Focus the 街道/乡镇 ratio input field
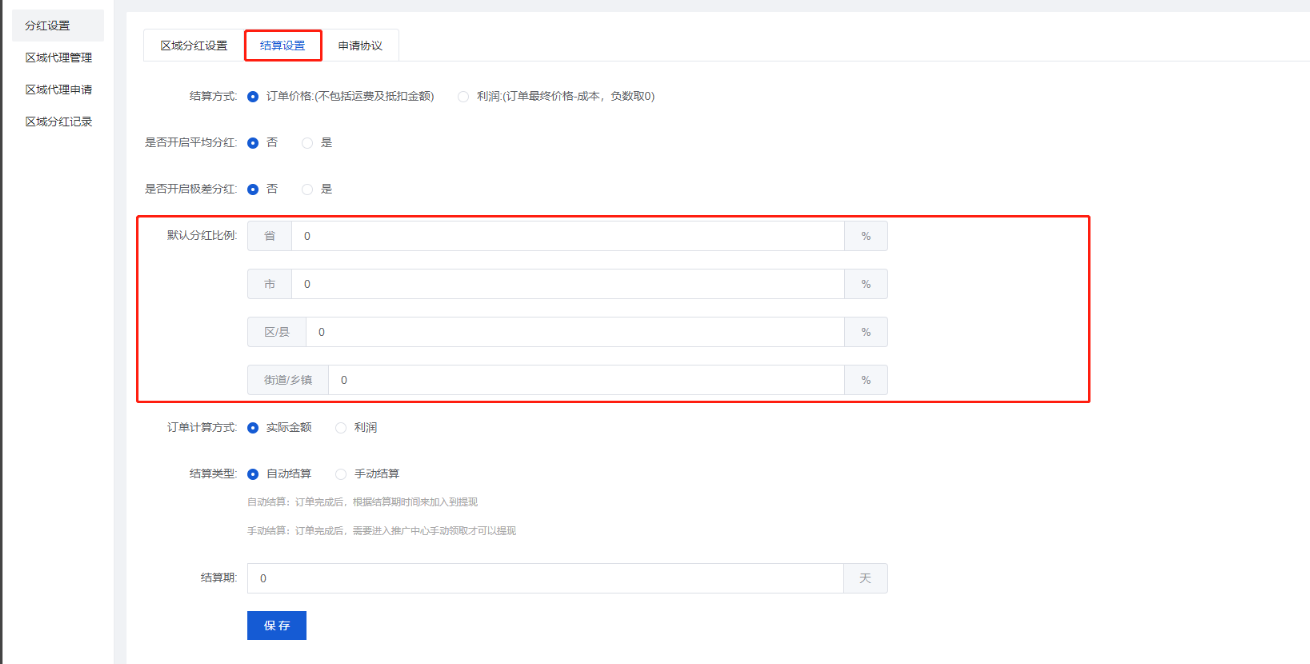This screenshot has width=1310, height=664. point(585,380)
